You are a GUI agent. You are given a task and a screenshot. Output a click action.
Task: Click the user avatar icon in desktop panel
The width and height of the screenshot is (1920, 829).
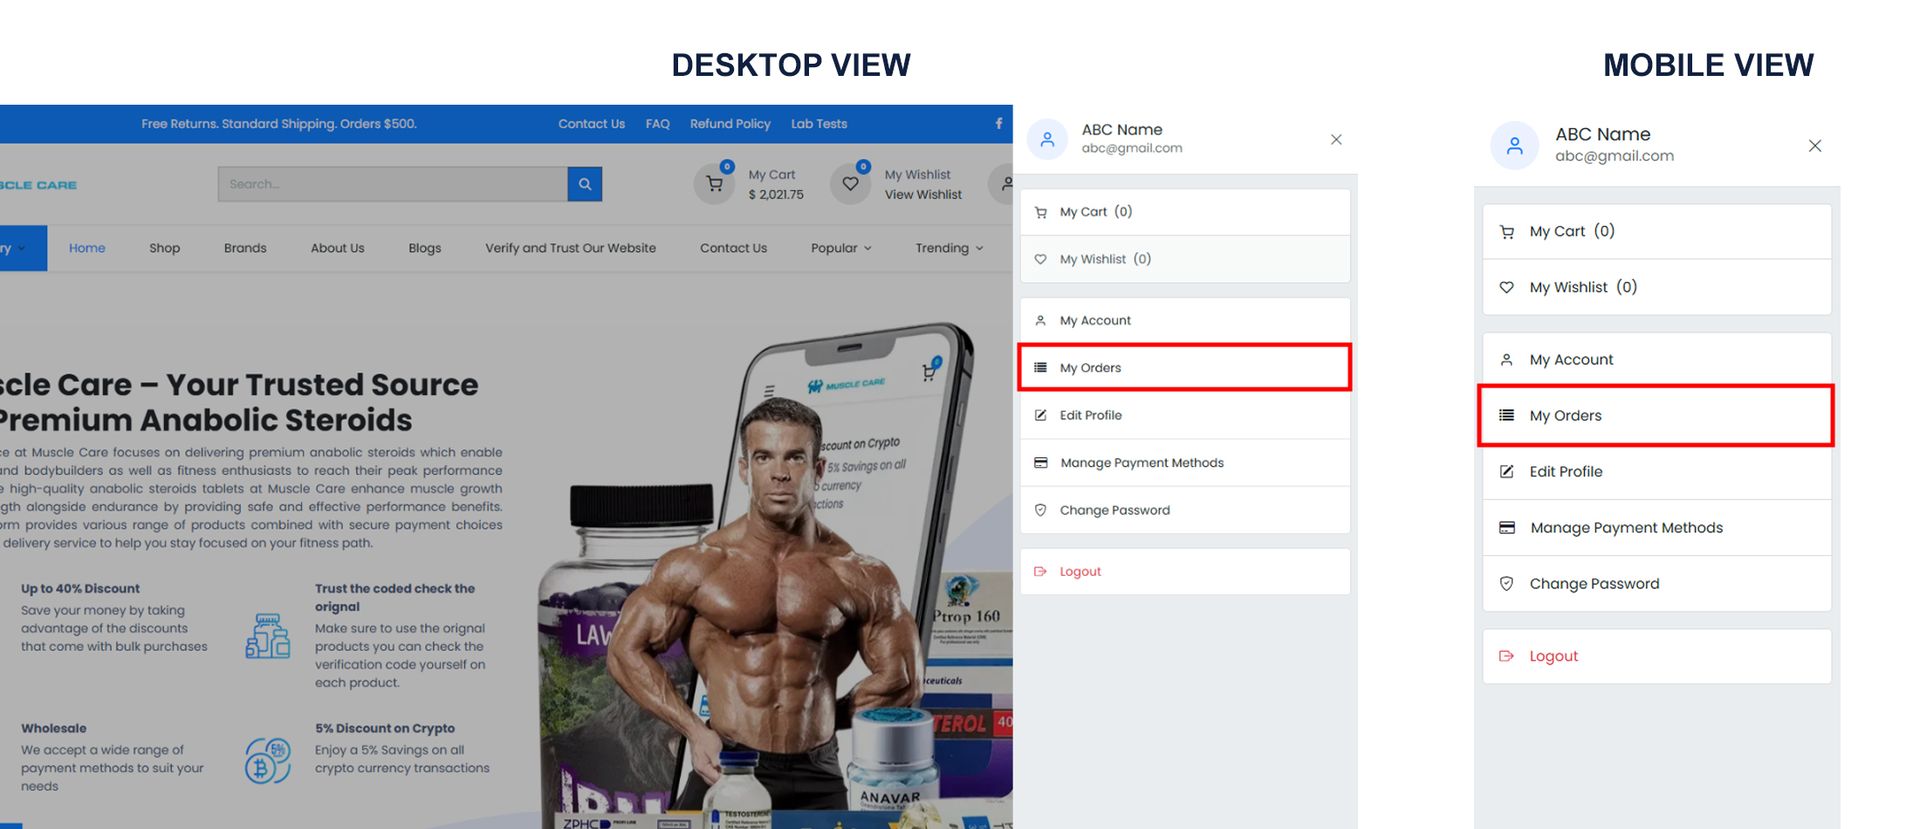1047,139
